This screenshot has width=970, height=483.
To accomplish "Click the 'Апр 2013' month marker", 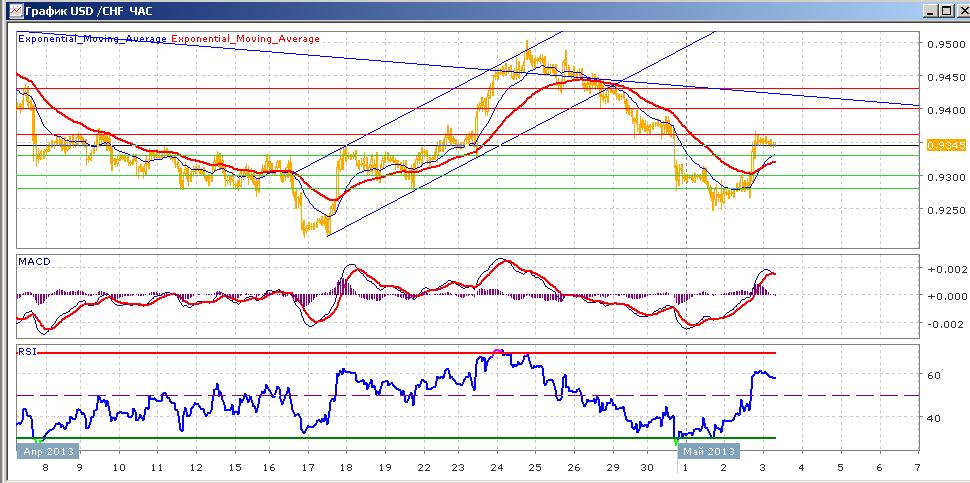I will (48, 451).
